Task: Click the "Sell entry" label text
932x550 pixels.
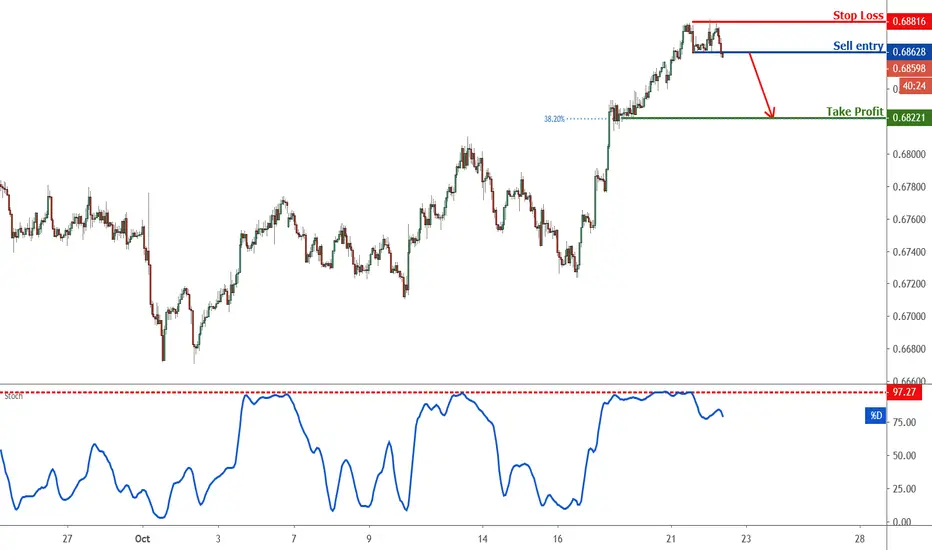Action: (x=858, y=46)
